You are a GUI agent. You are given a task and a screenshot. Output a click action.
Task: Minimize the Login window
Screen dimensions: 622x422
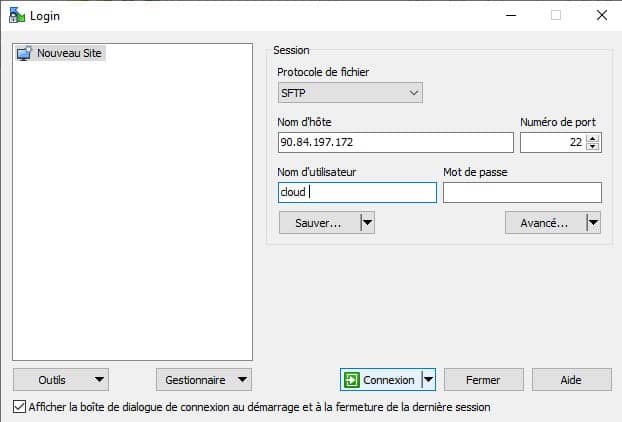511,15
